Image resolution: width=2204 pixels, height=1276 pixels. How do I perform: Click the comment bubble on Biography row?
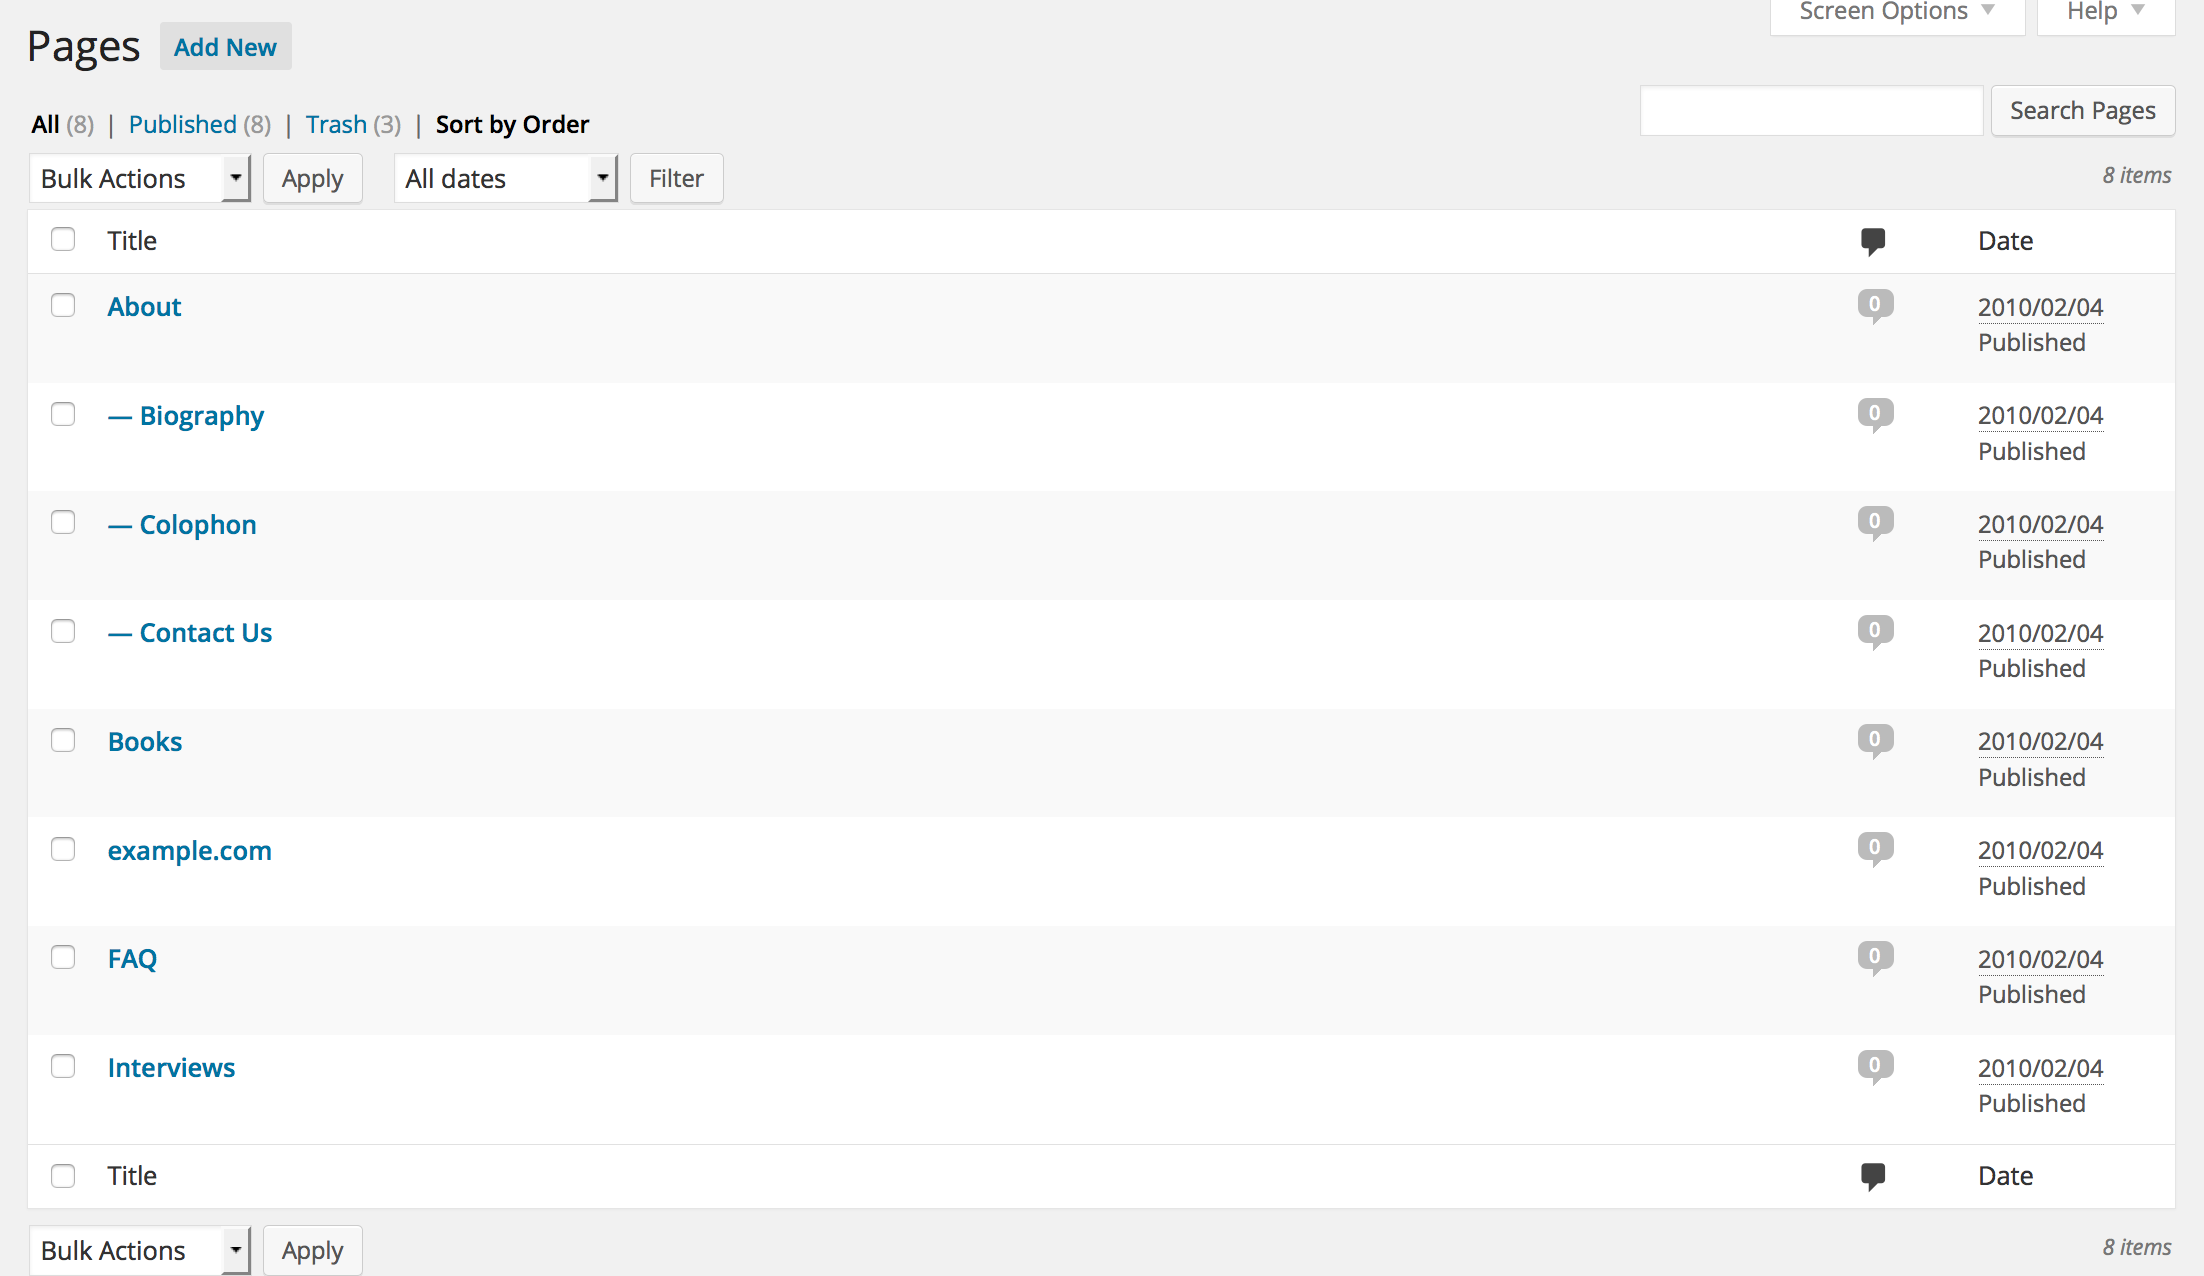tap(1875, 414)
